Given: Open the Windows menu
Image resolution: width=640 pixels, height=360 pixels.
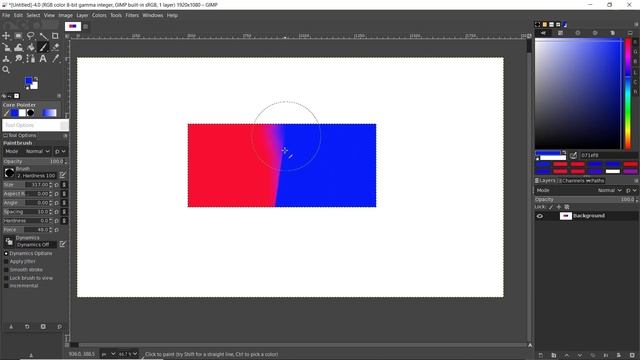Looking at the screenshot, I should [153, 15].
